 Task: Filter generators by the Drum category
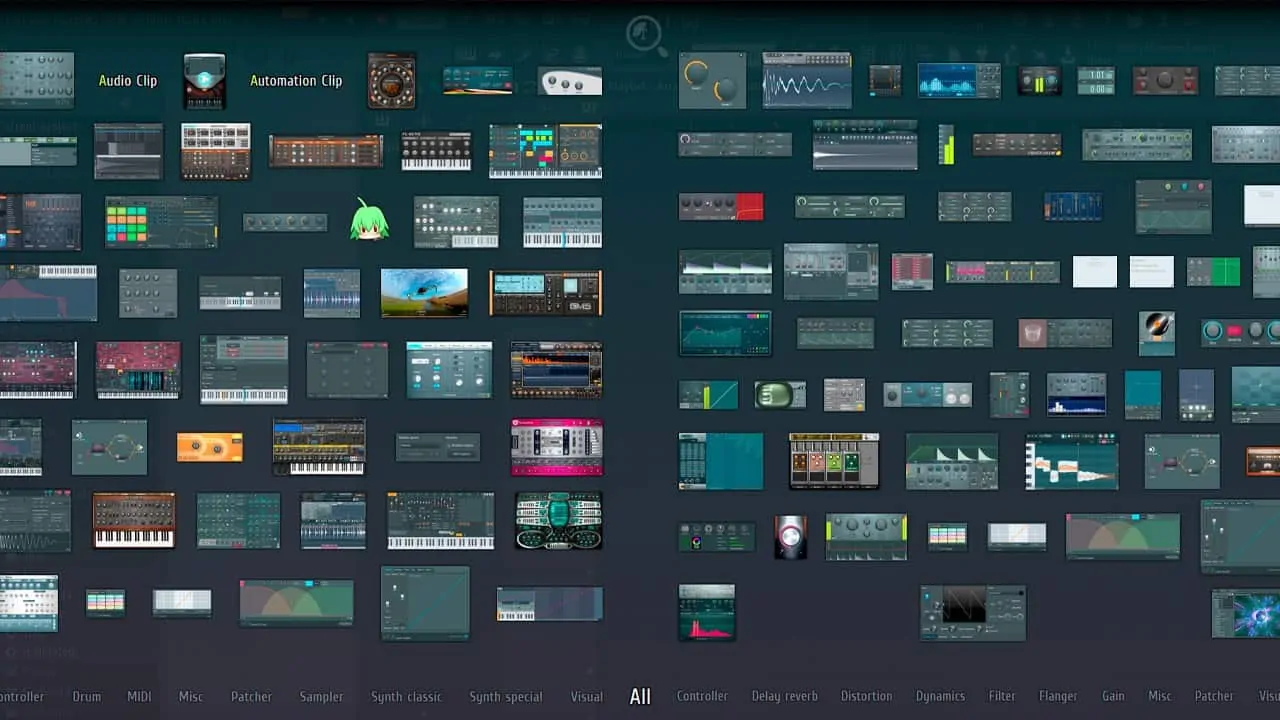(87, 696)
